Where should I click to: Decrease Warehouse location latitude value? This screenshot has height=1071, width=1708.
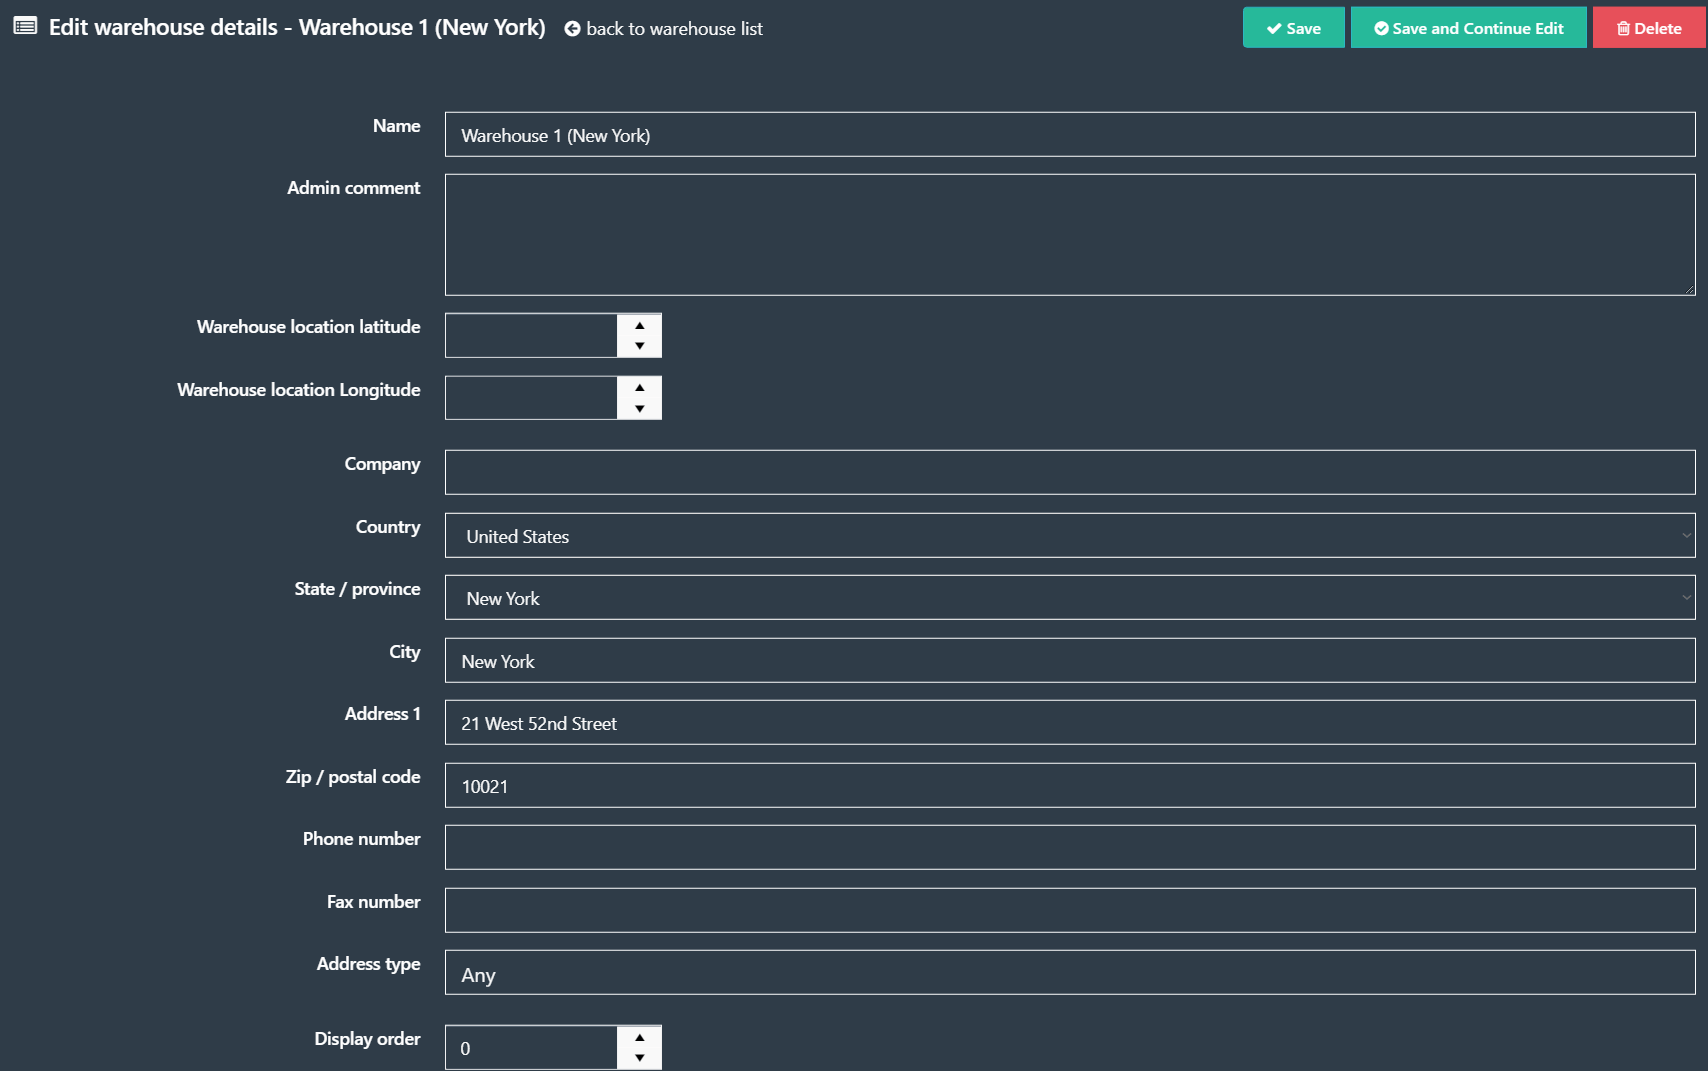640,346
